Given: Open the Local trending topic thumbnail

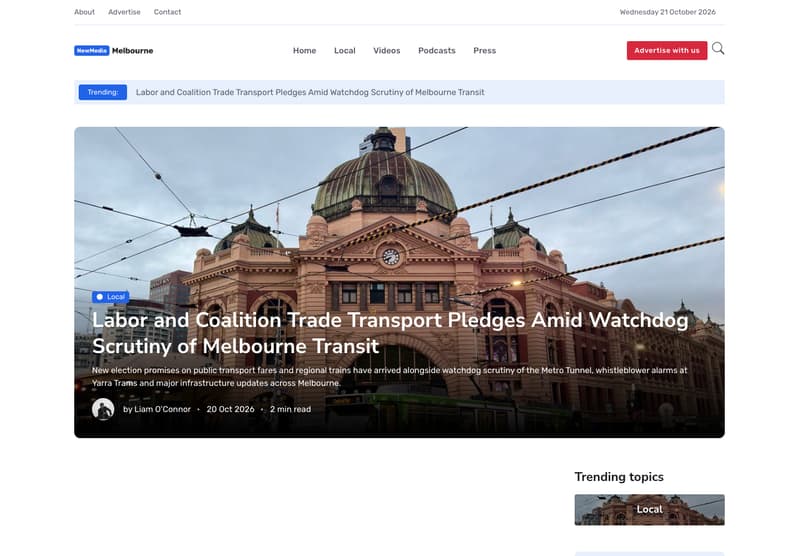Looking at the screenshot, I should click(649, 510).
